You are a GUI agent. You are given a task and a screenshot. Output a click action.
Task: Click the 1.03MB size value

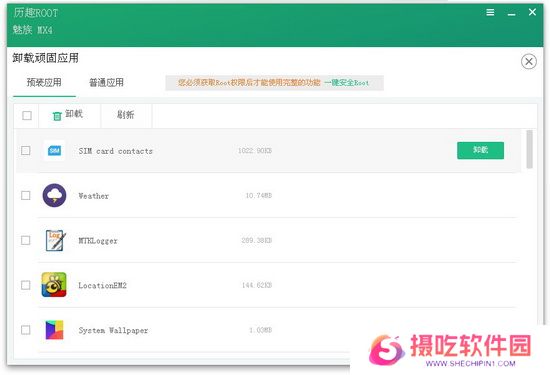pyautogui.click(x=260, y=330)
